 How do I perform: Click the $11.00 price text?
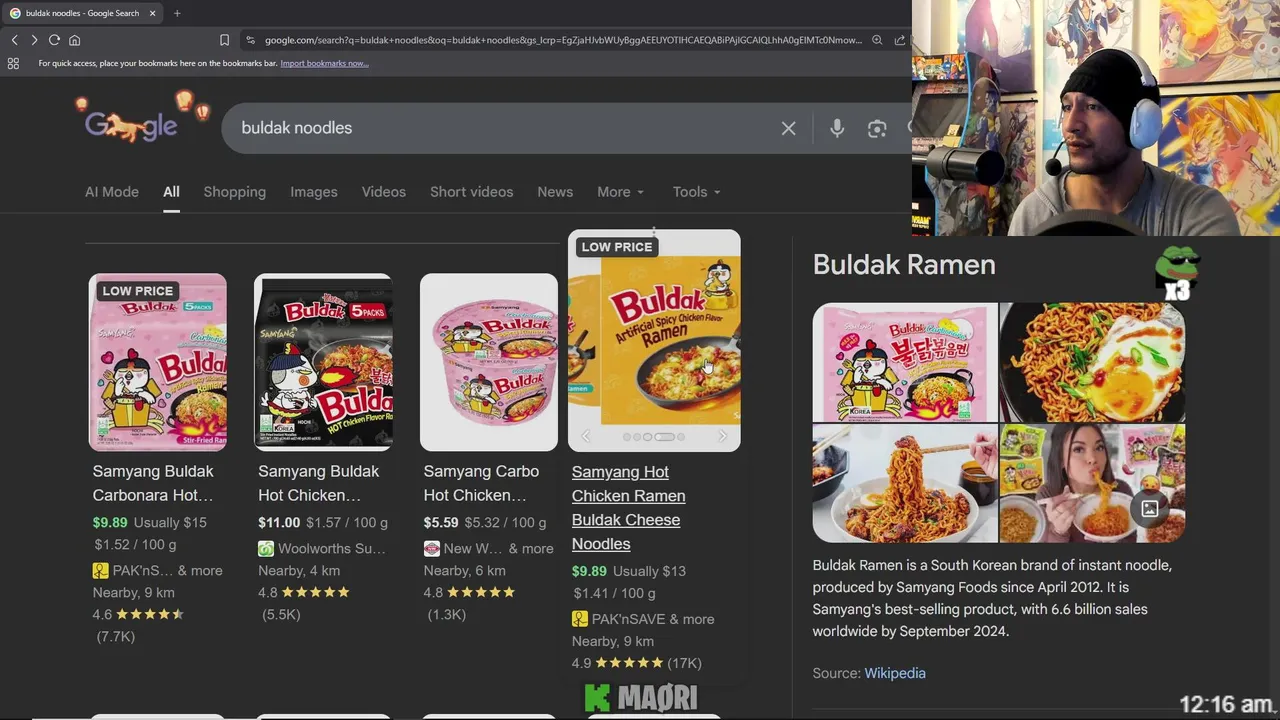[279, 522]
